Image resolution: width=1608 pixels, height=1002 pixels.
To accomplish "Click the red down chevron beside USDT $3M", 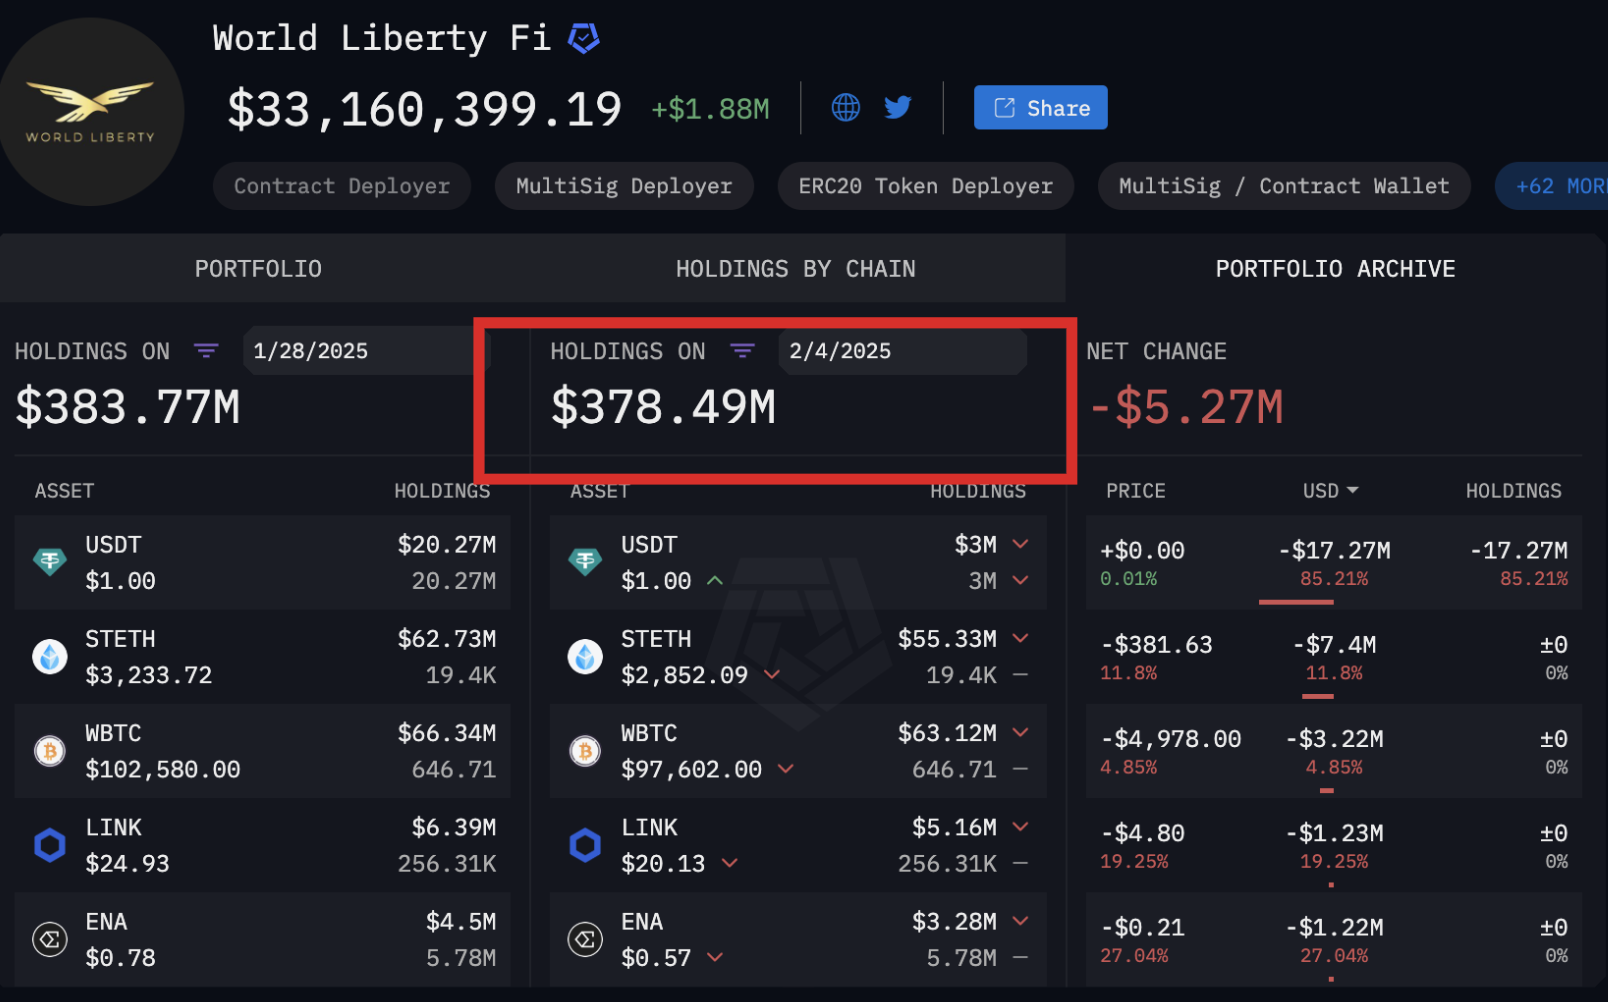I will point(1020,544).
